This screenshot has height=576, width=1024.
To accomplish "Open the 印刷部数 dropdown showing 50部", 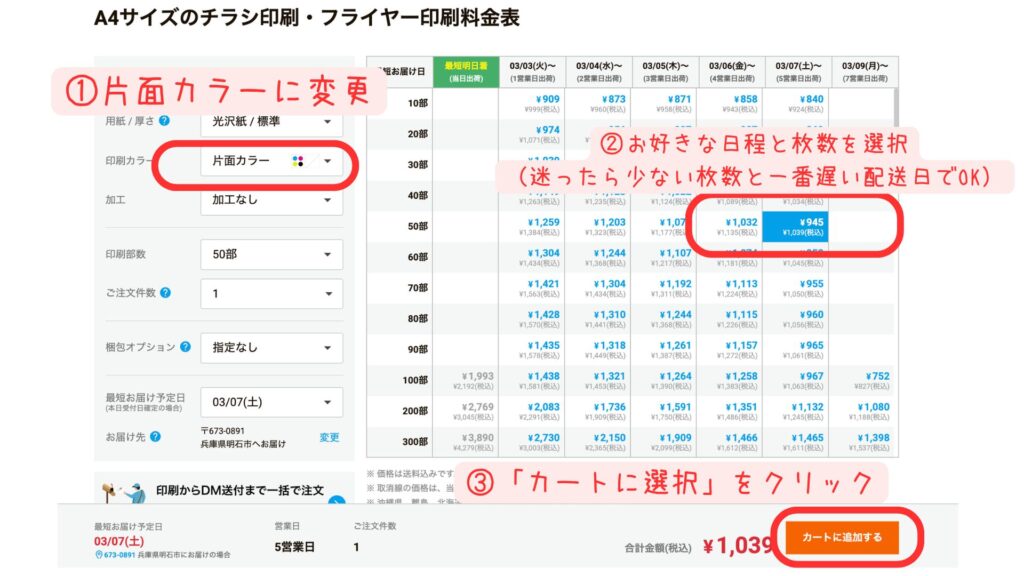I will click(272, 253).
